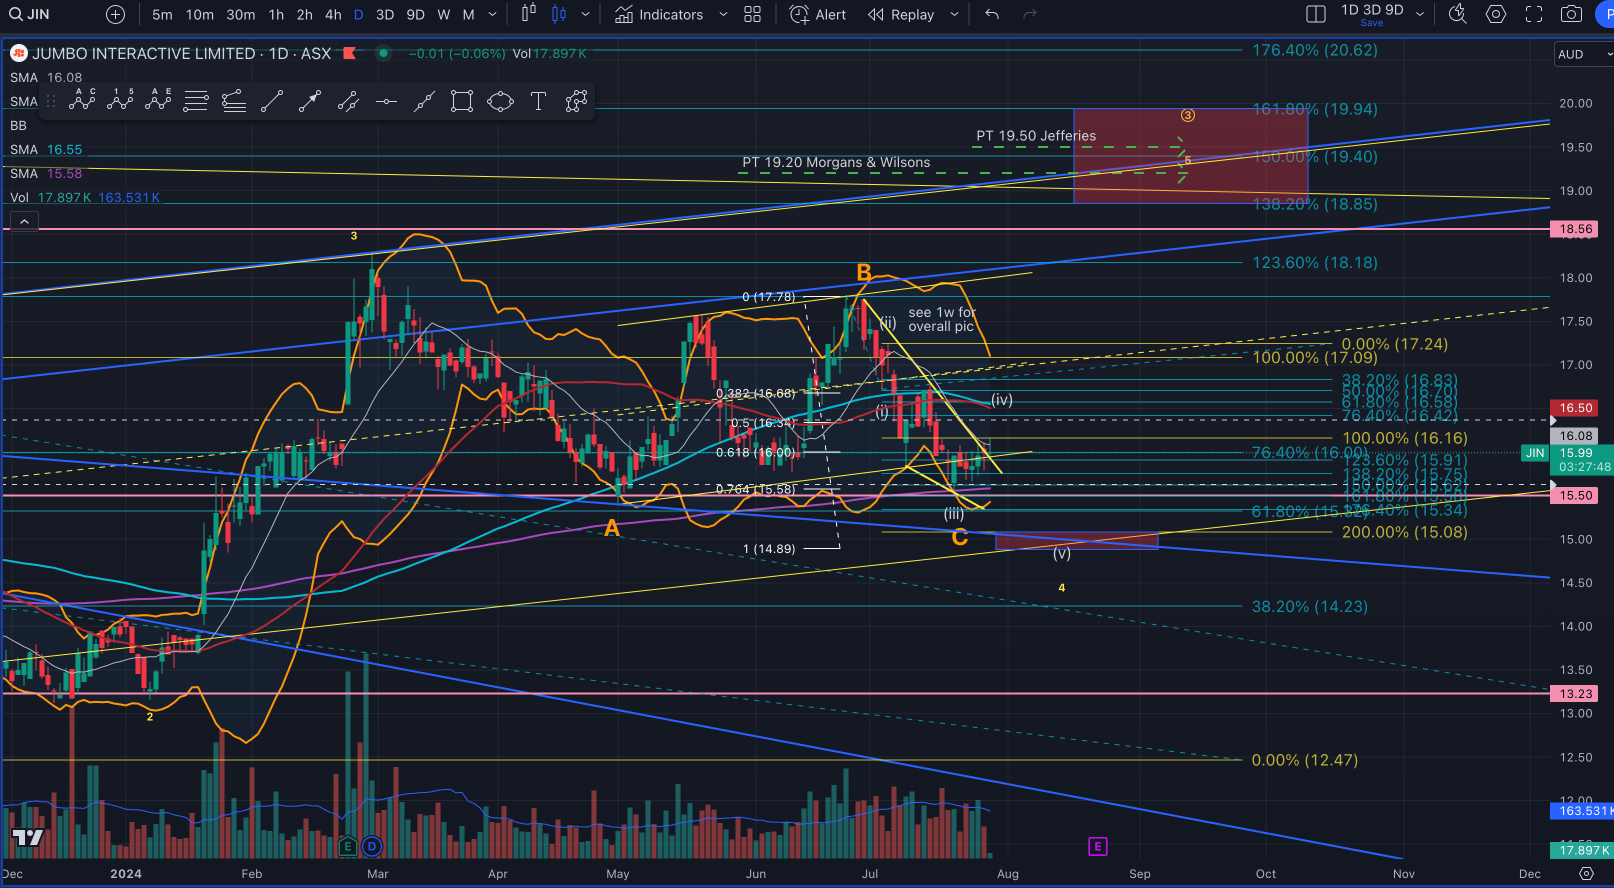The width and height of the screenshot is (1614, 888).
Task: Choose the W weekly timeframe
Action: [x=444, y=14]
